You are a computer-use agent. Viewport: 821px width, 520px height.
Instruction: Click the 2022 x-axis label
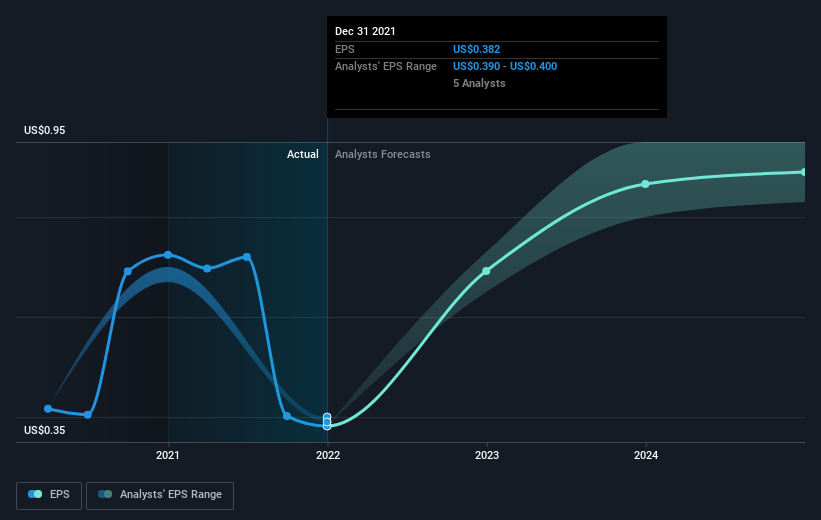pos(328,455)
